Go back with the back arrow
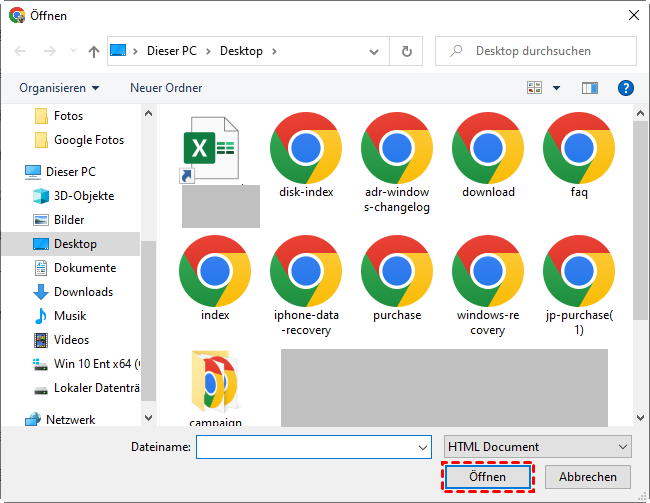The width and height of the screenshot is (650, 503). pyautogui.click(x=20, y=51)
